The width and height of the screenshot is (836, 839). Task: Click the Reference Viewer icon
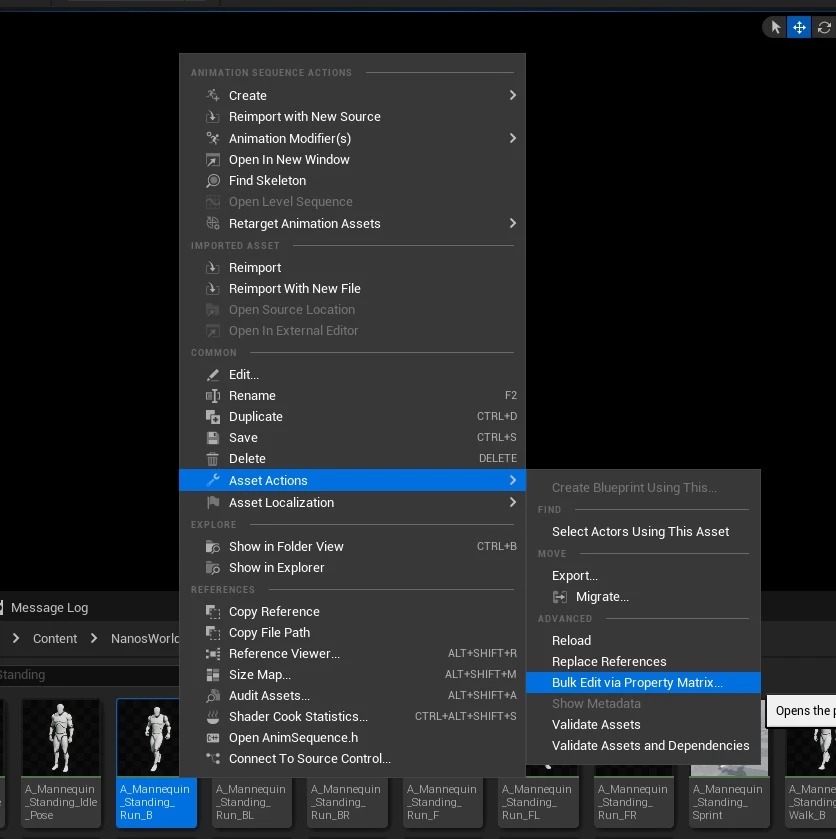tap(213, 654)
